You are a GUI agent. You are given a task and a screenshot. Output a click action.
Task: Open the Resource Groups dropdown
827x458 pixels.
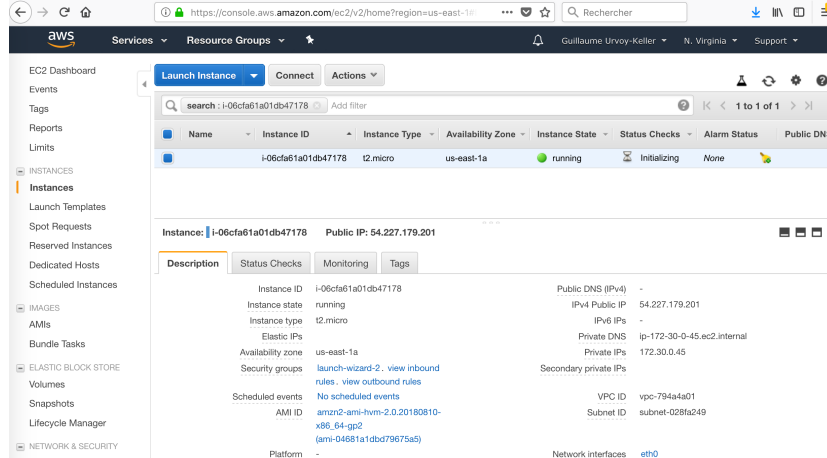(x=235, y=40)
